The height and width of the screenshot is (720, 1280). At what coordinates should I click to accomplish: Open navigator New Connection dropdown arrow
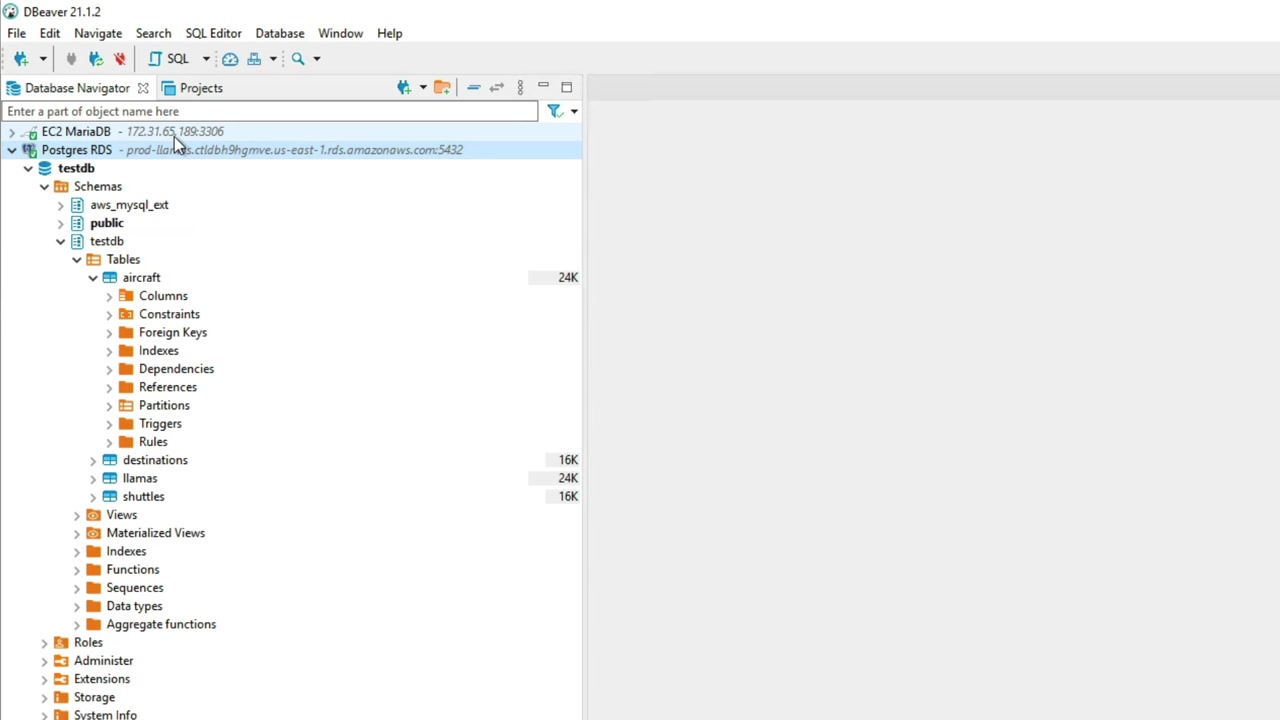pos(422,88)
